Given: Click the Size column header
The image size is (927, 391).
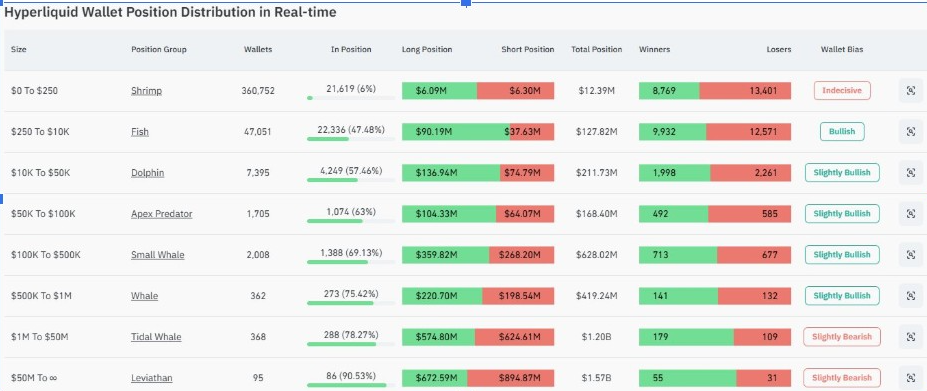Looking at the screenshot, I should pyautogui.click(x=18, y=50).
